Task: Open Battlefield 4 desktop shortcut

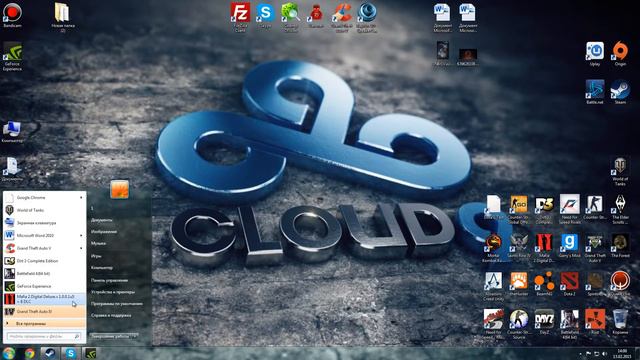Action: coord(569,324)
